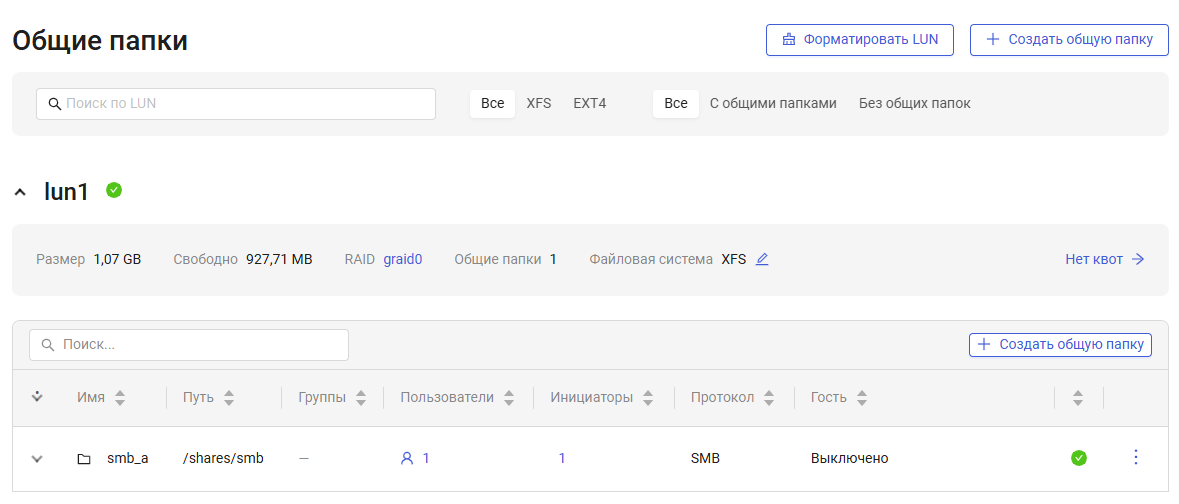The width and height of the screenshot is (1179, 504).
Task: Open Нет квот quota link
Action: (x=1104, y=260)
